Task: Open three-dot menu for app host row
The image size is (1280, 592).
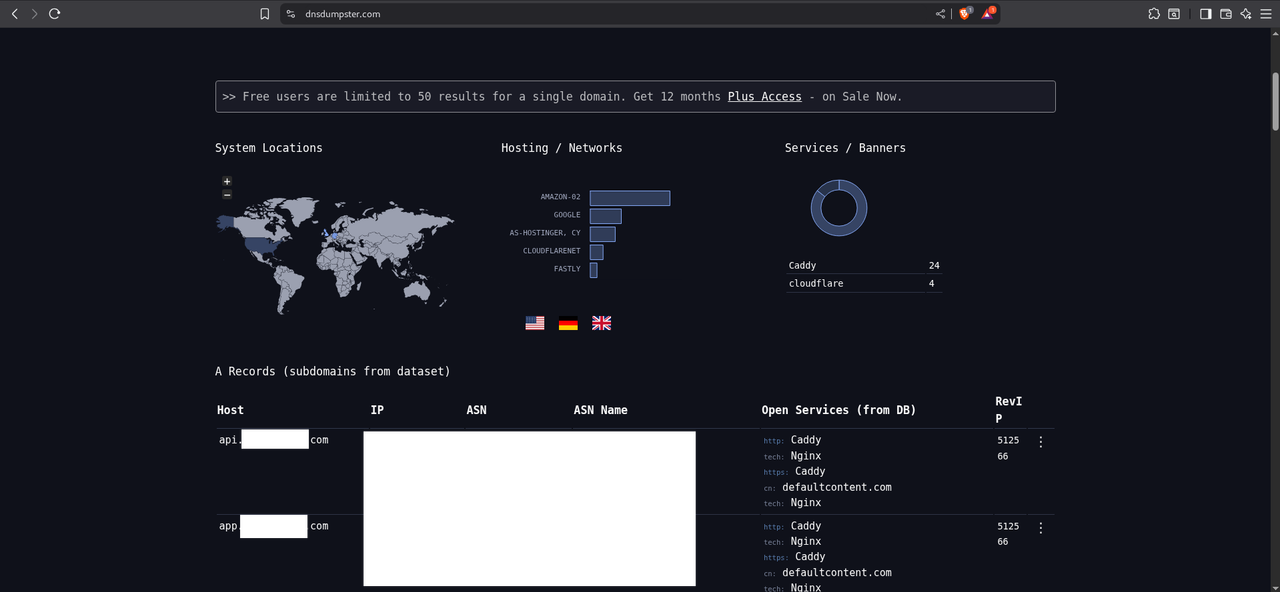Action: pos(1040,528)
